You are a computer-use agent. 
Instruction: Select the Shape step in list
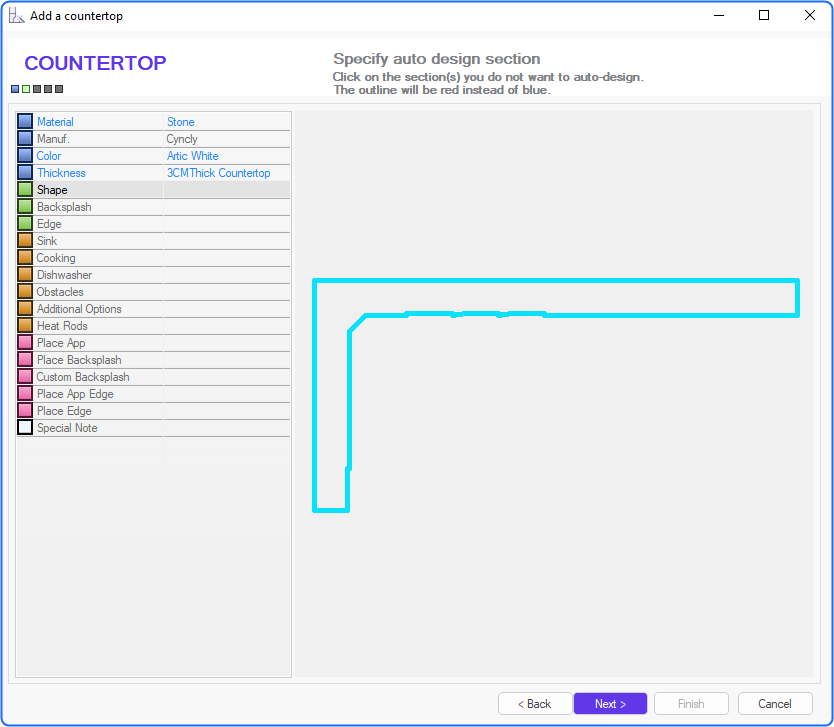[x=52, y=190]
